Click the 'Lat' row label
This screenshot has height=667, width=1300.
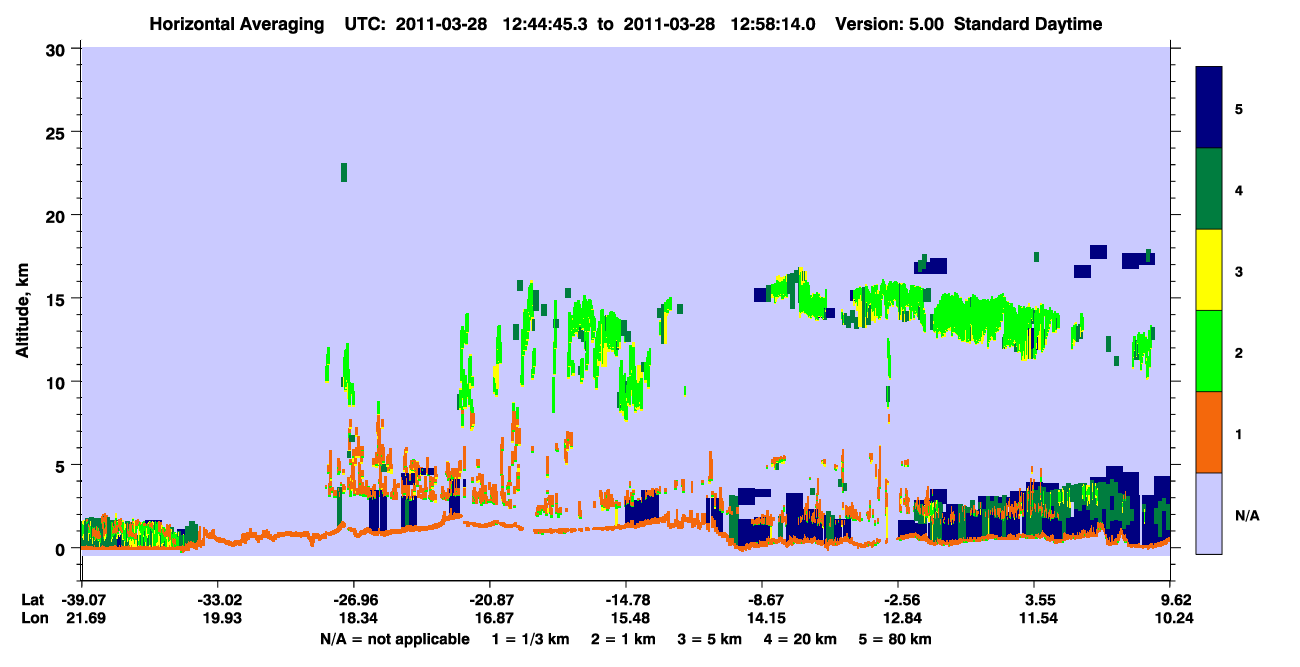32,601
